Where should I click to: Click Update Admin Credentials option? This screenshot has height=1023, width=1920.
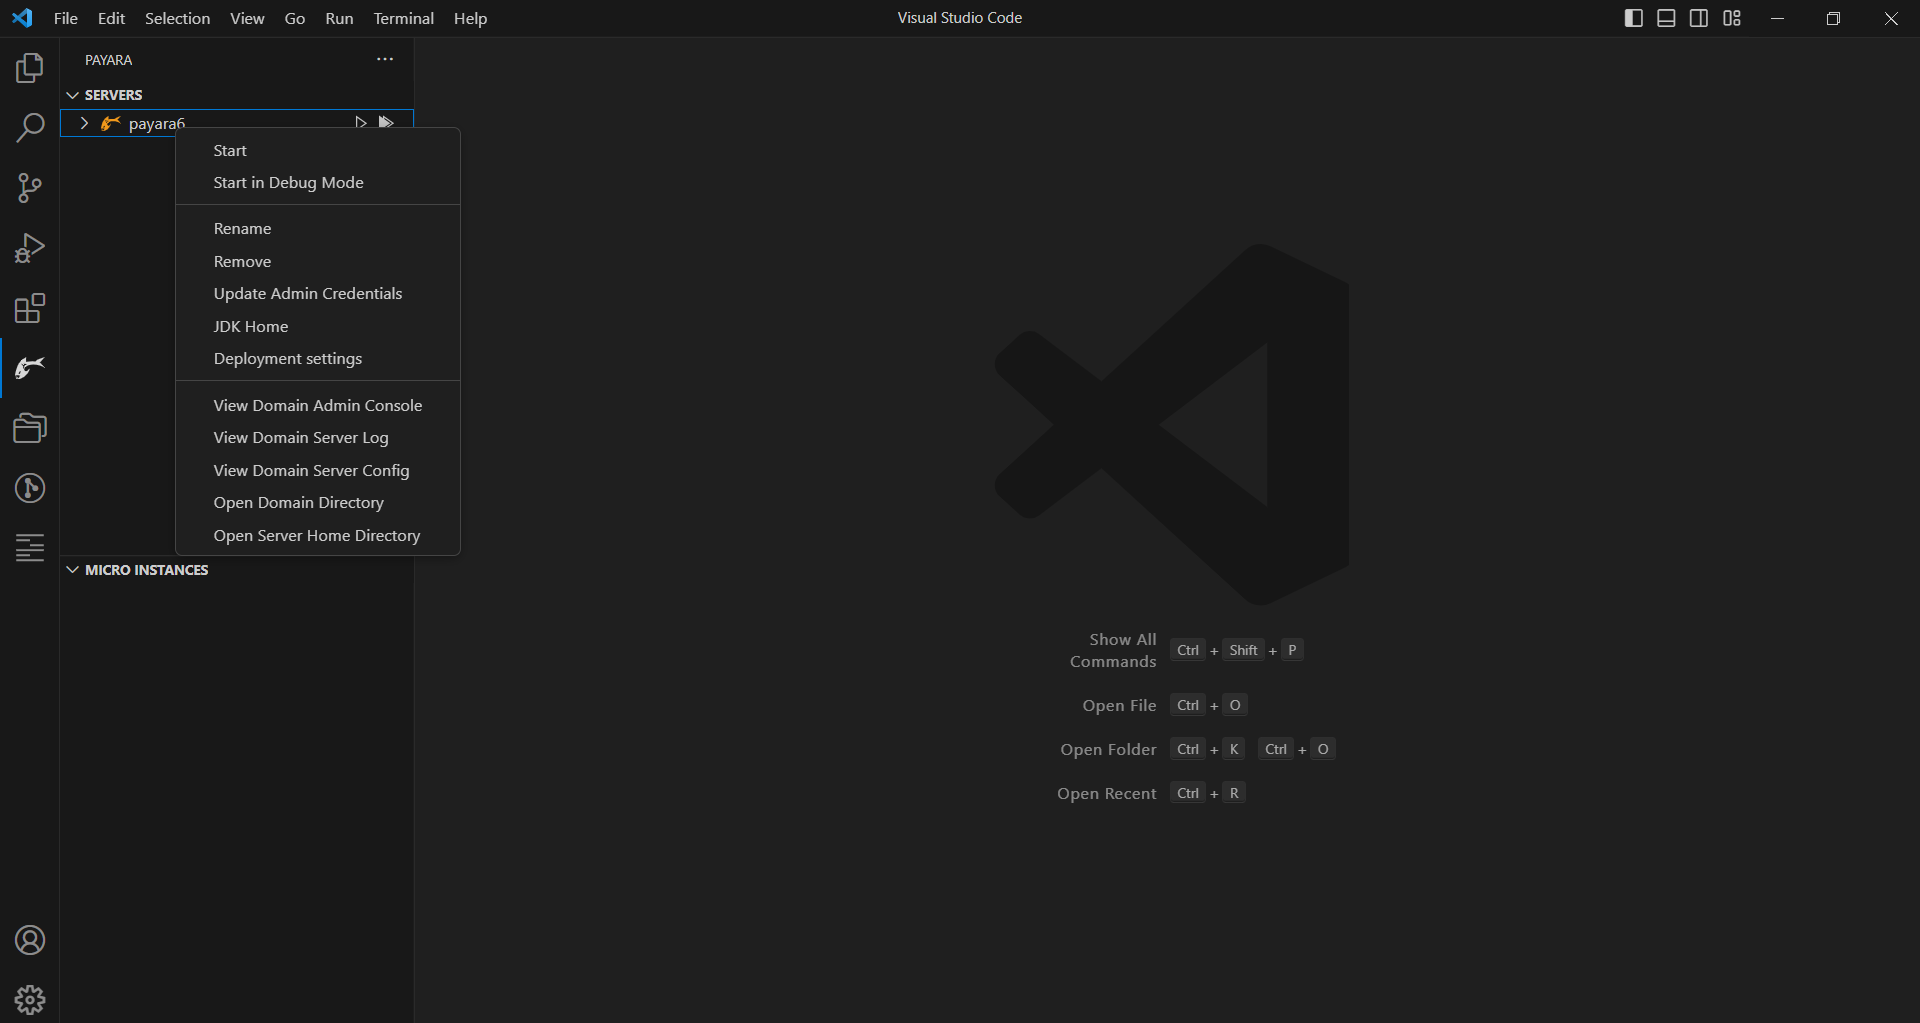[307, 293]
